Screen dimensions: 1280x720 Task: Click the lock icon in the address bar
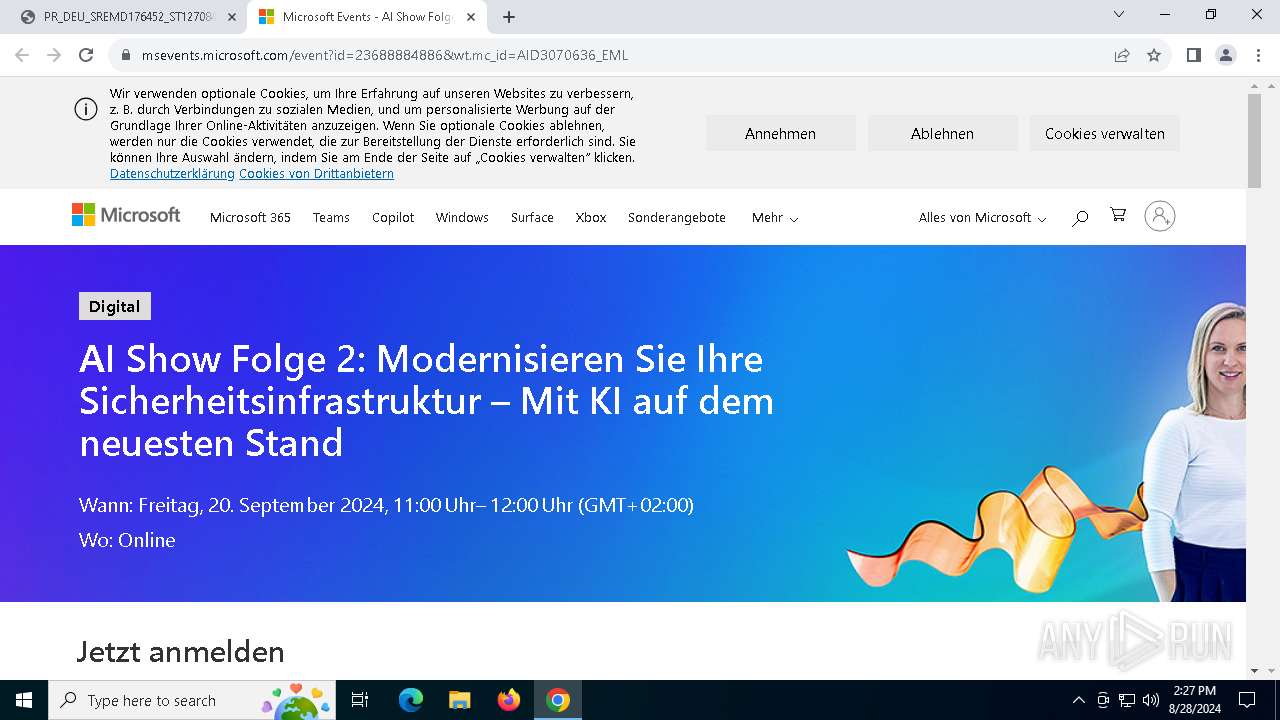coord(126,55)
